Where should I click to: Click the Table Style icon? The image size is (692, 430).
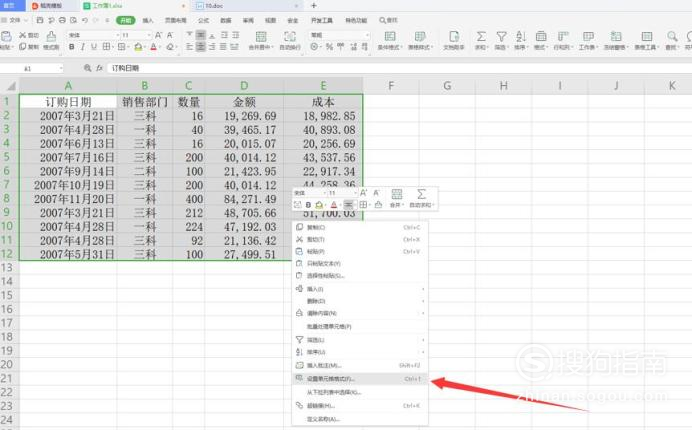(420, 36)
